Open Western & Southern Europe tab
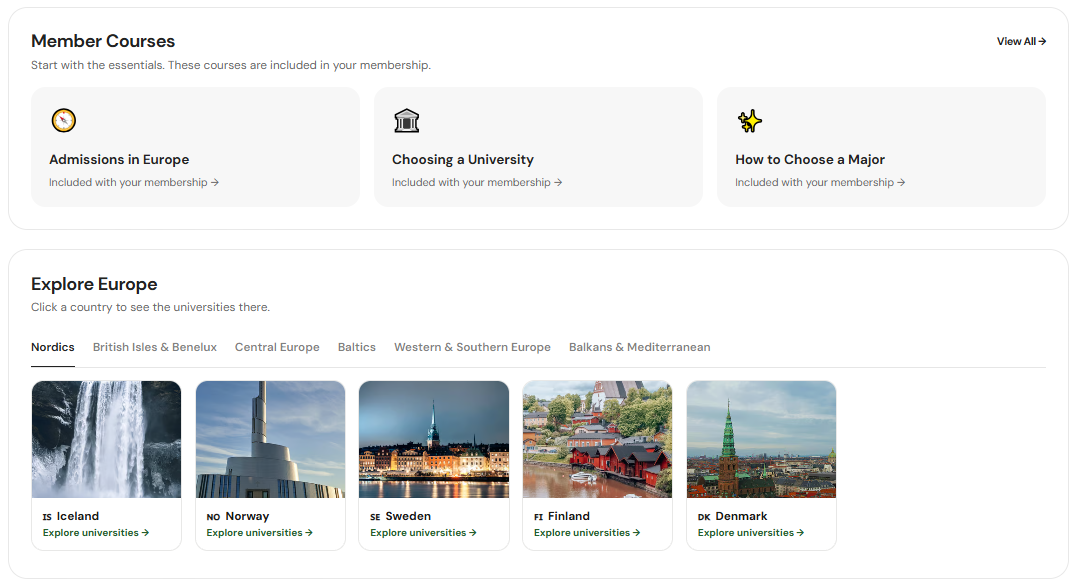1080x588 pixels. pyautogui.click(x=472, y=347)
